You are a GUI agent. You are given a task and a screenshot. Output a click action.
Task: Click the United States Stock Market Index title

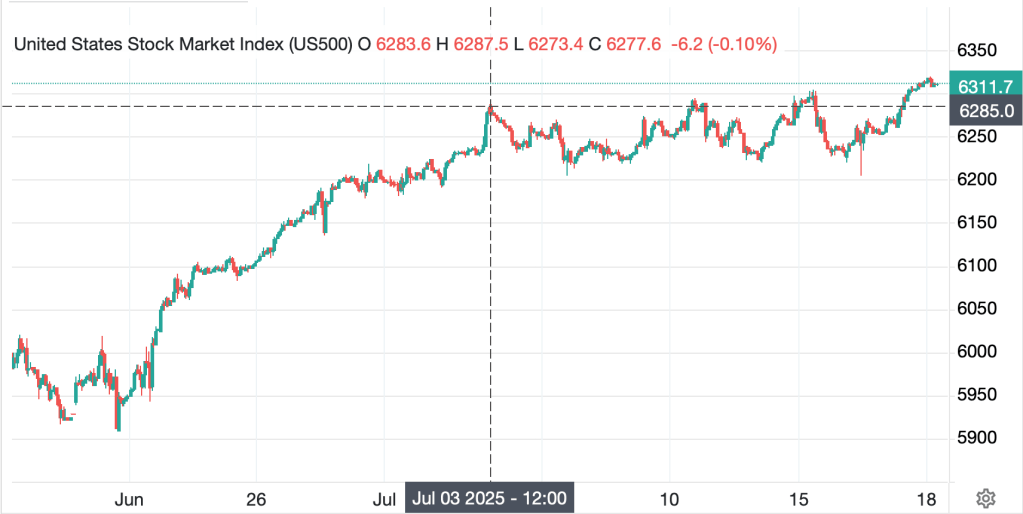(x=180, y=43)
